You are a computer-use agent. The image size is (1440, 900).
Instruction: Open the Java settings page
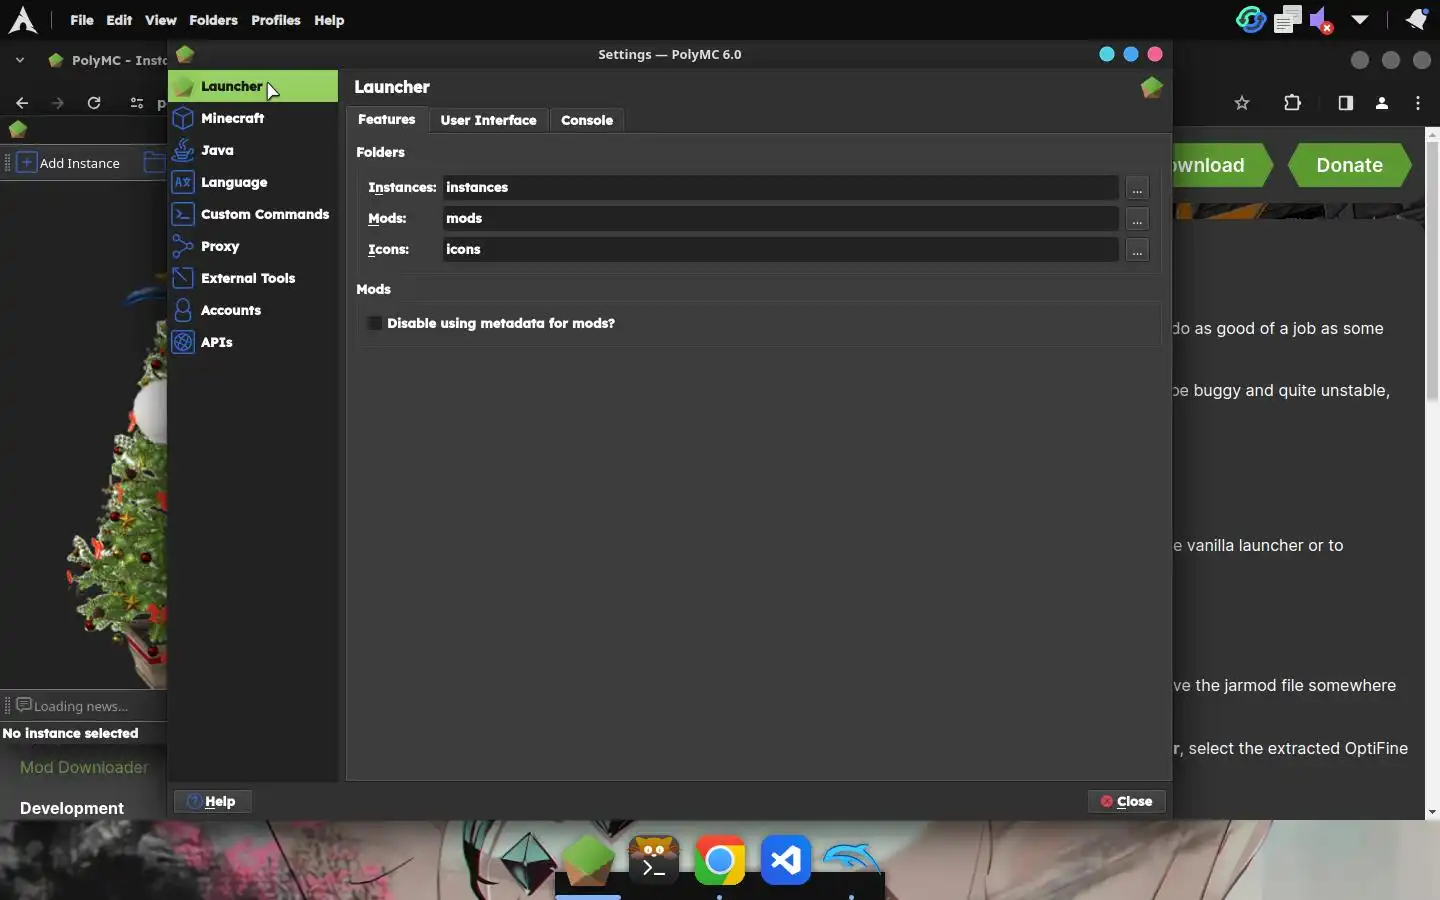pyautogui.click(x=252, y=150)
